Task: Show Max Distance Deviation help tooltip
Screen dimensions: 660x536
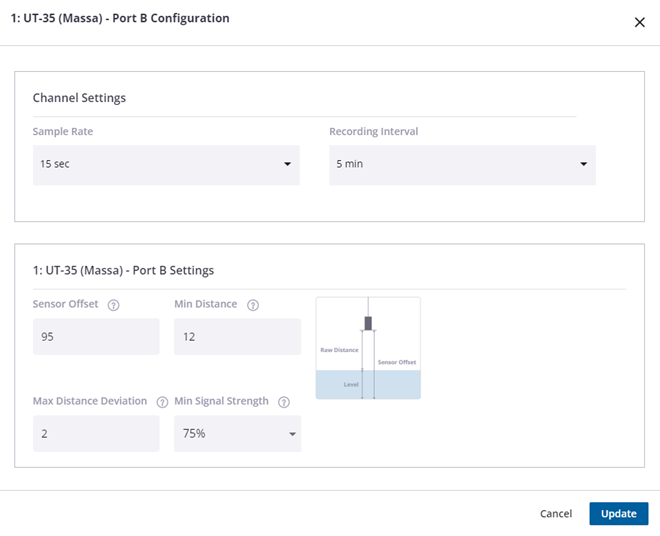Action: pyautogui.click(x=162, y=402)
